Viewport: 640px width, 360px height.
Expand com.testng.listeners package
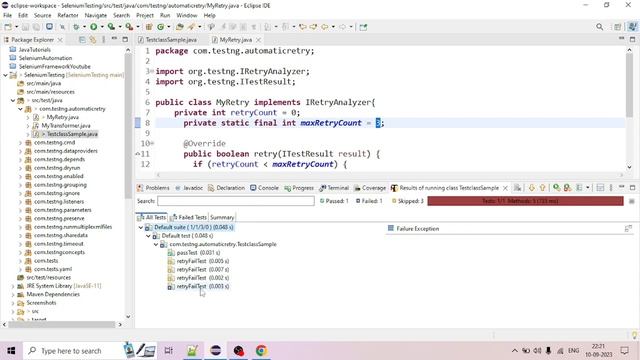point(20,202)
